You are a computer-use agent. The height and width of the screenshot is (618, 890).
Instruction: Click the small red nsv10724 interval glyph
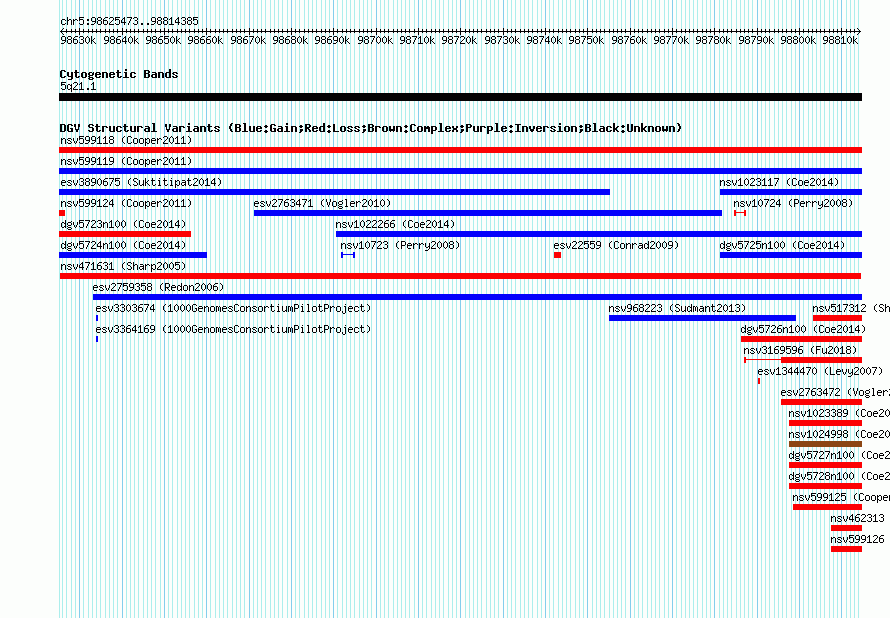point(740,213)
